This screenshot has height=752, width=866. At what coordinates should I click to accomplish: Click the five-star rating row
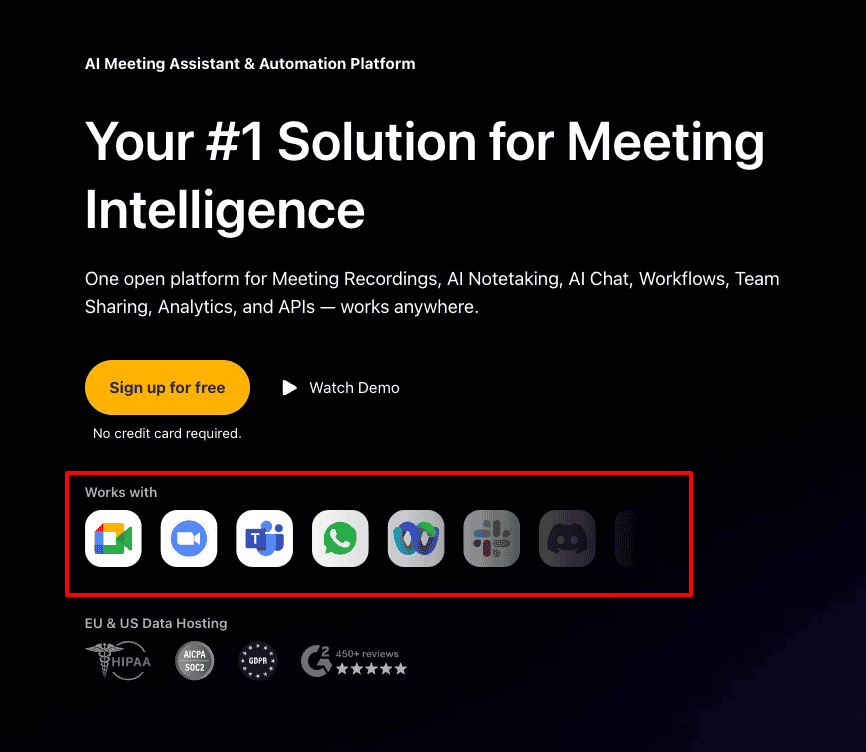point(372,669)
